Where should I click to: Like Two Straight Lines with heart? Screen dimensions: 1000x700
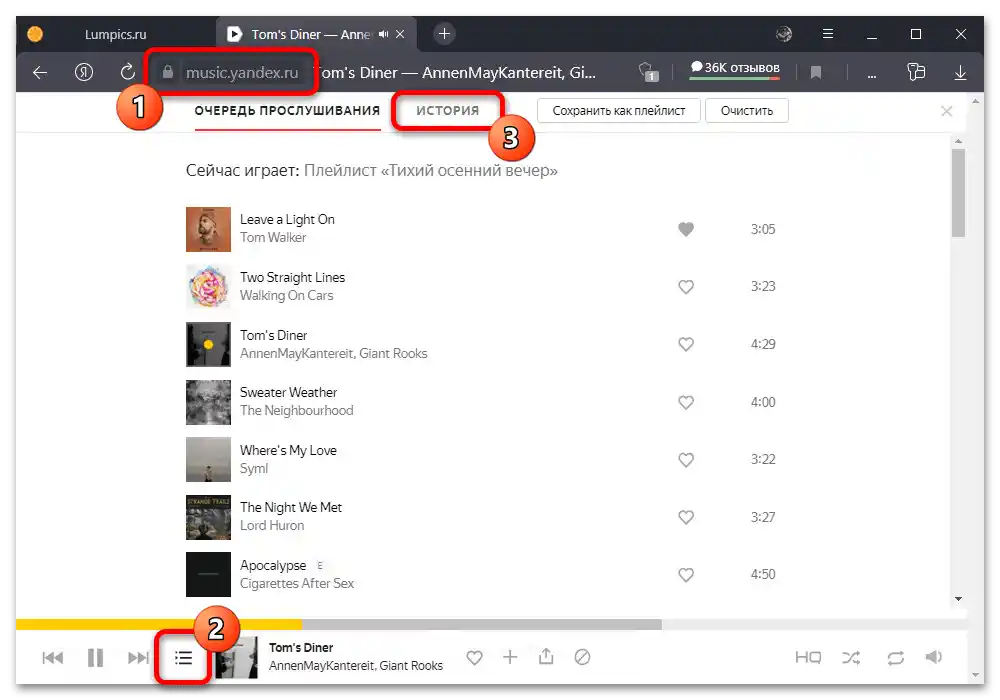(x=686, y=287)
